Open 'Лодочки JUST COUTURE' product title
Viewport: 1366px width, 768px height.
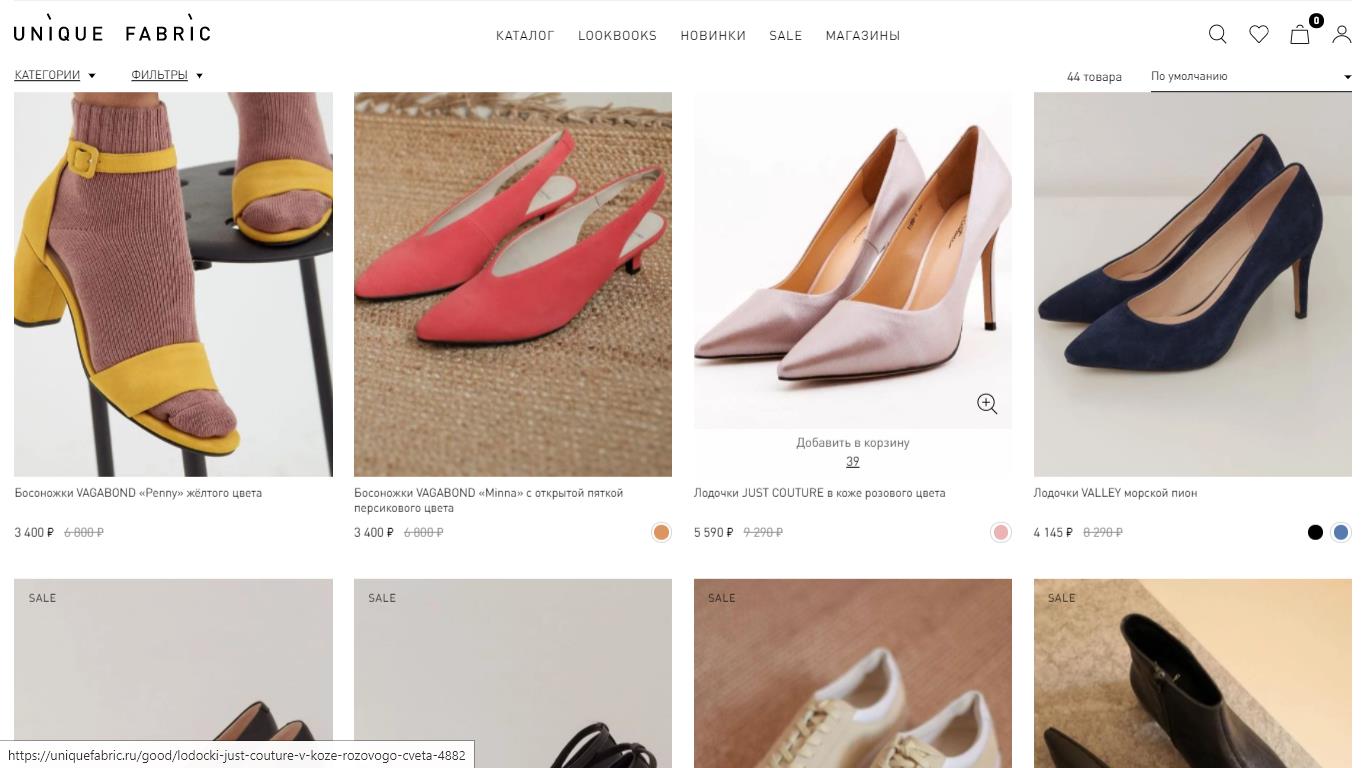(x=819, y=493)
